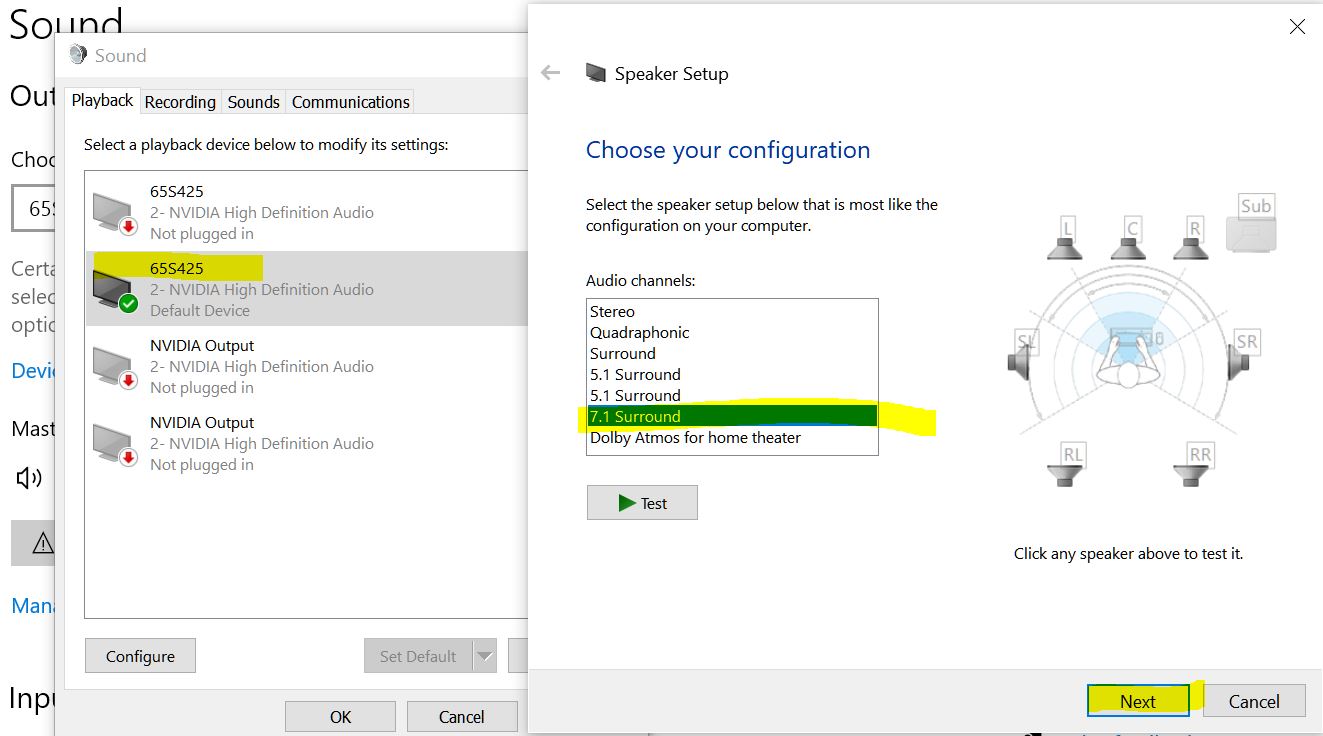Open the Communications tab
The width and height of the screenshot is (1323, 736).
(351, 102)
